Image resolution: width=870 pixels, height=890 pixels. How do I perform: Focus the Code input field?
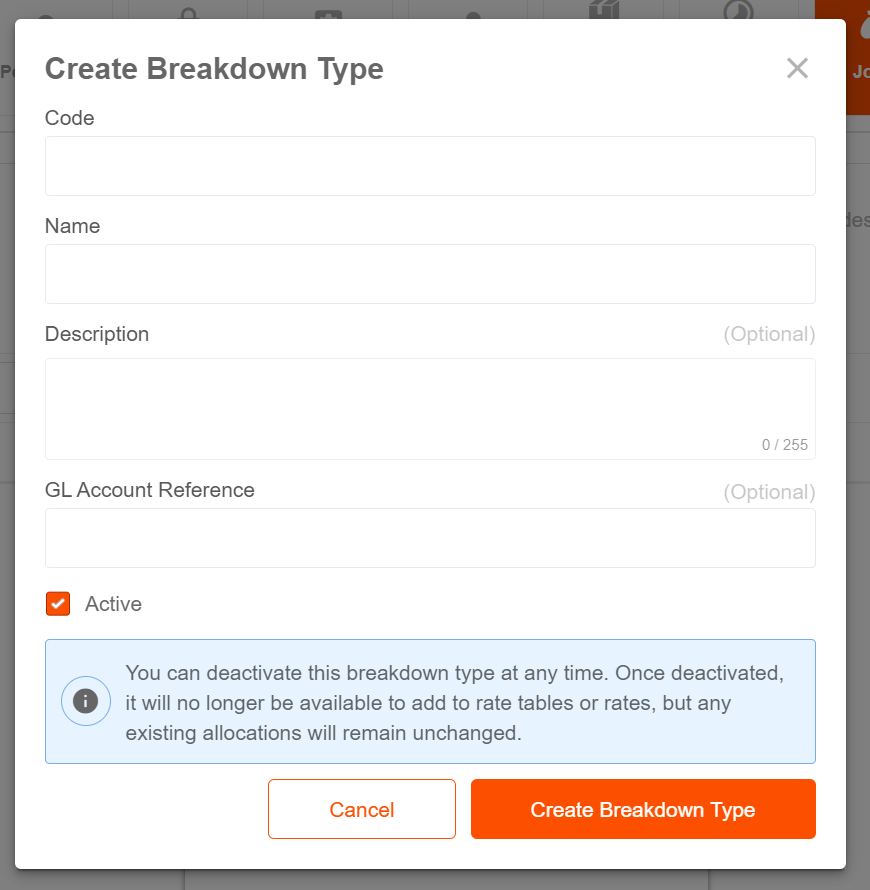coord(430,166)
